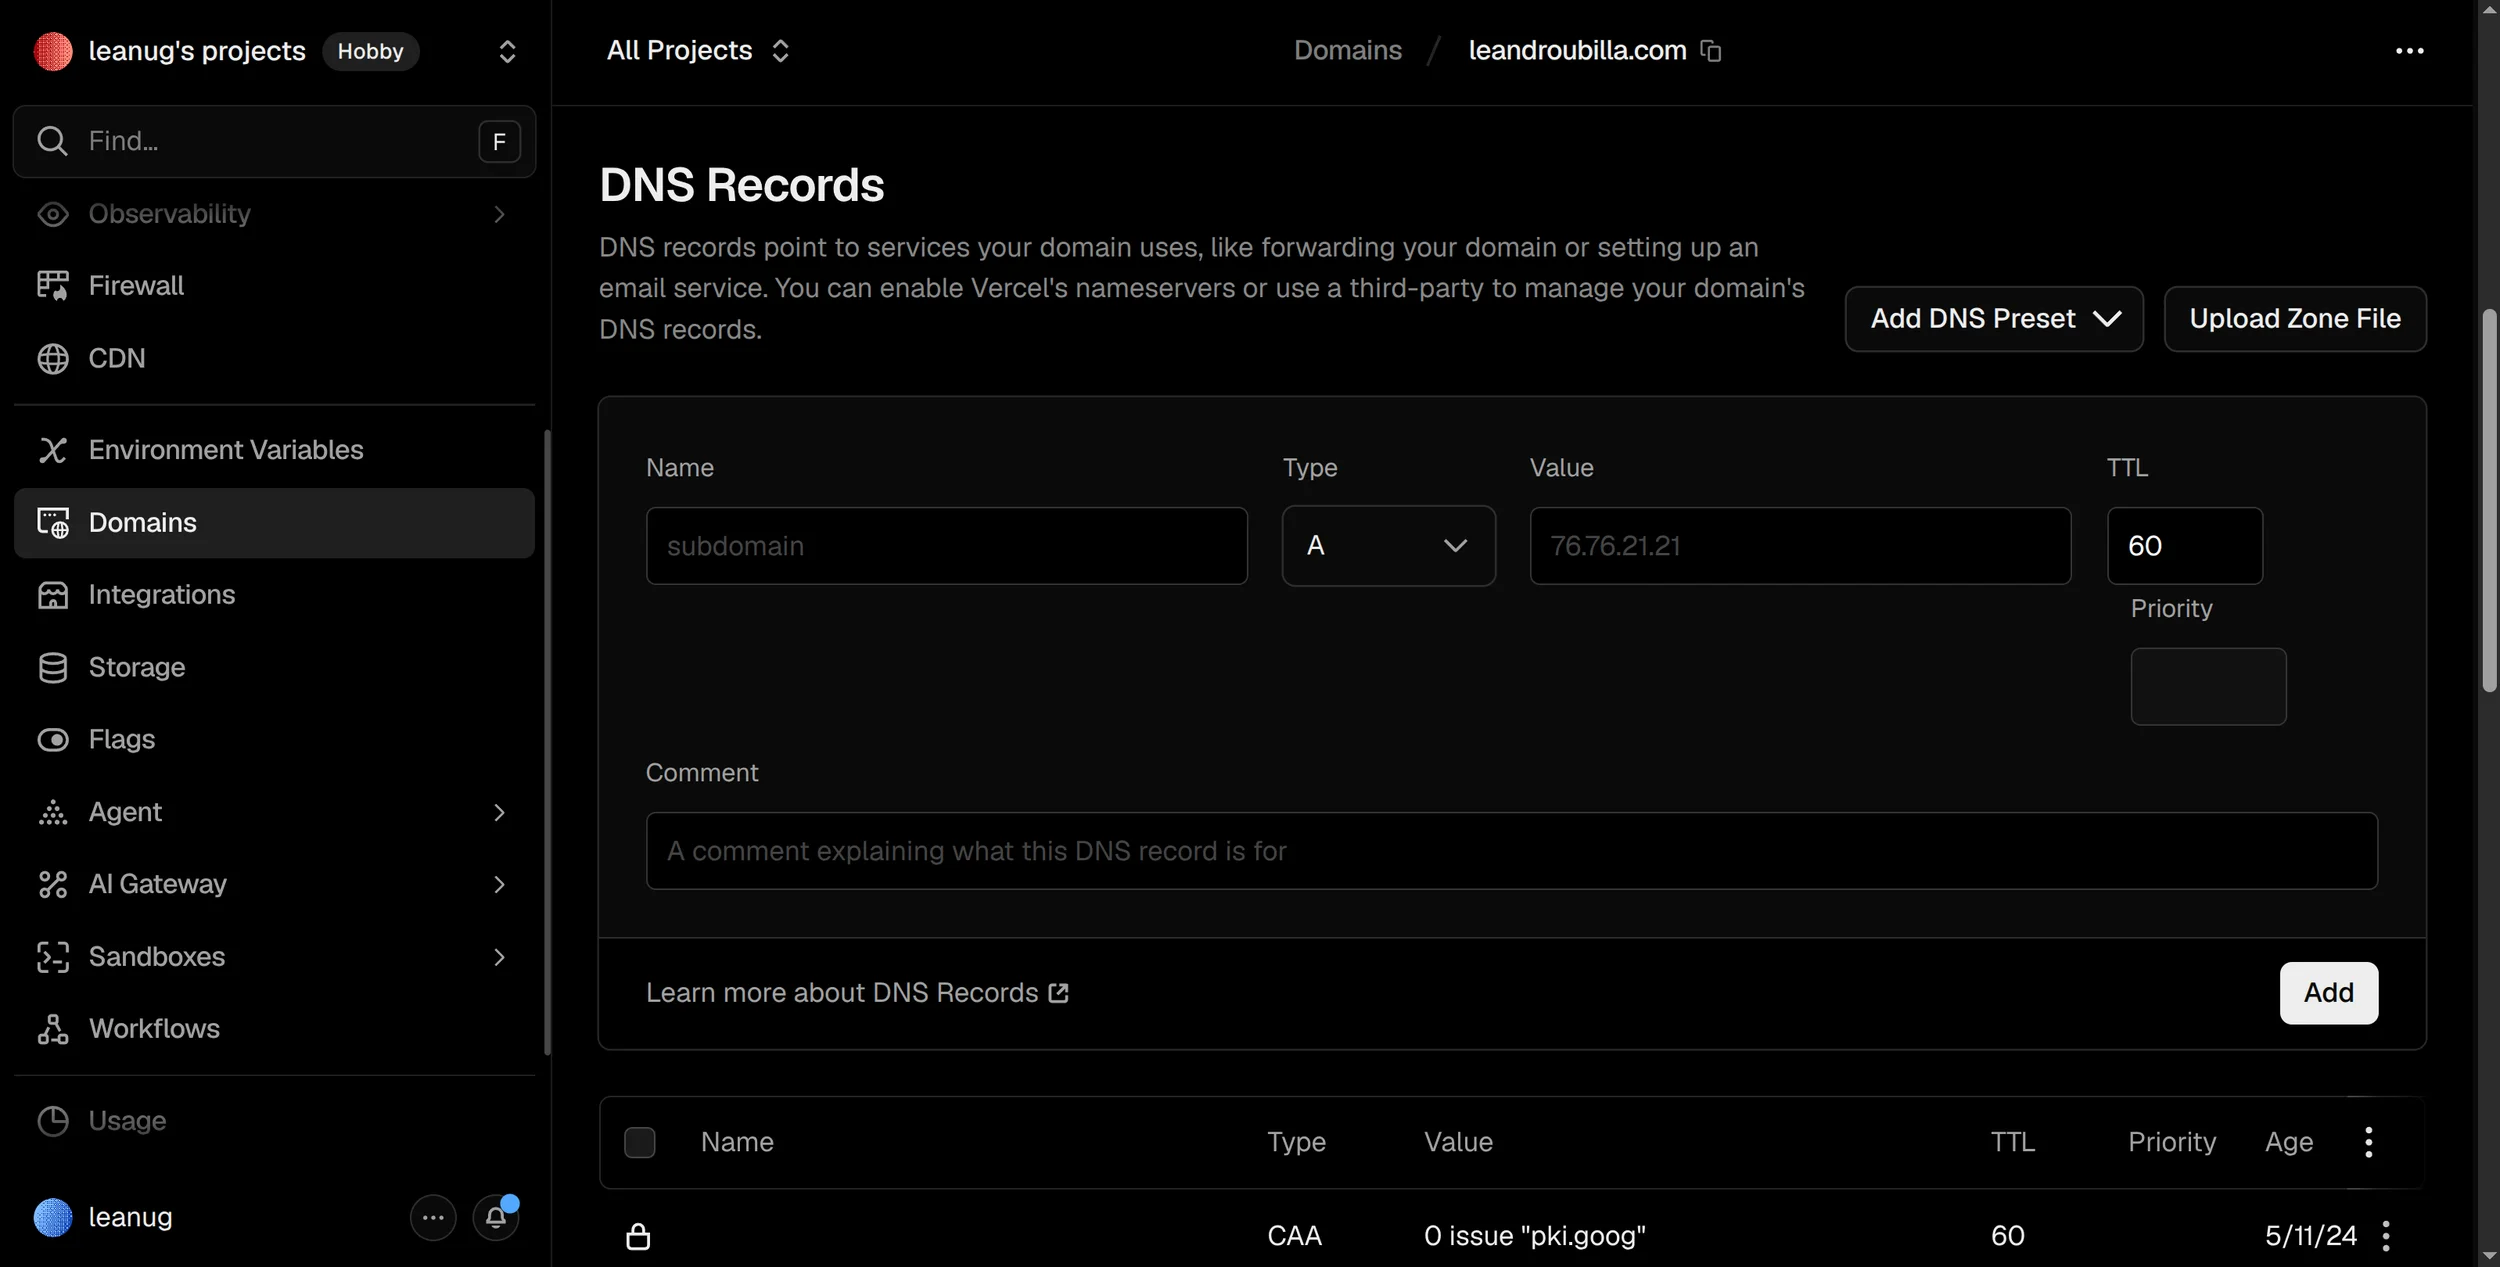Open the CAA record row options menu
Screen dimensions: 2500x1267
[x=2386, y=1237]
